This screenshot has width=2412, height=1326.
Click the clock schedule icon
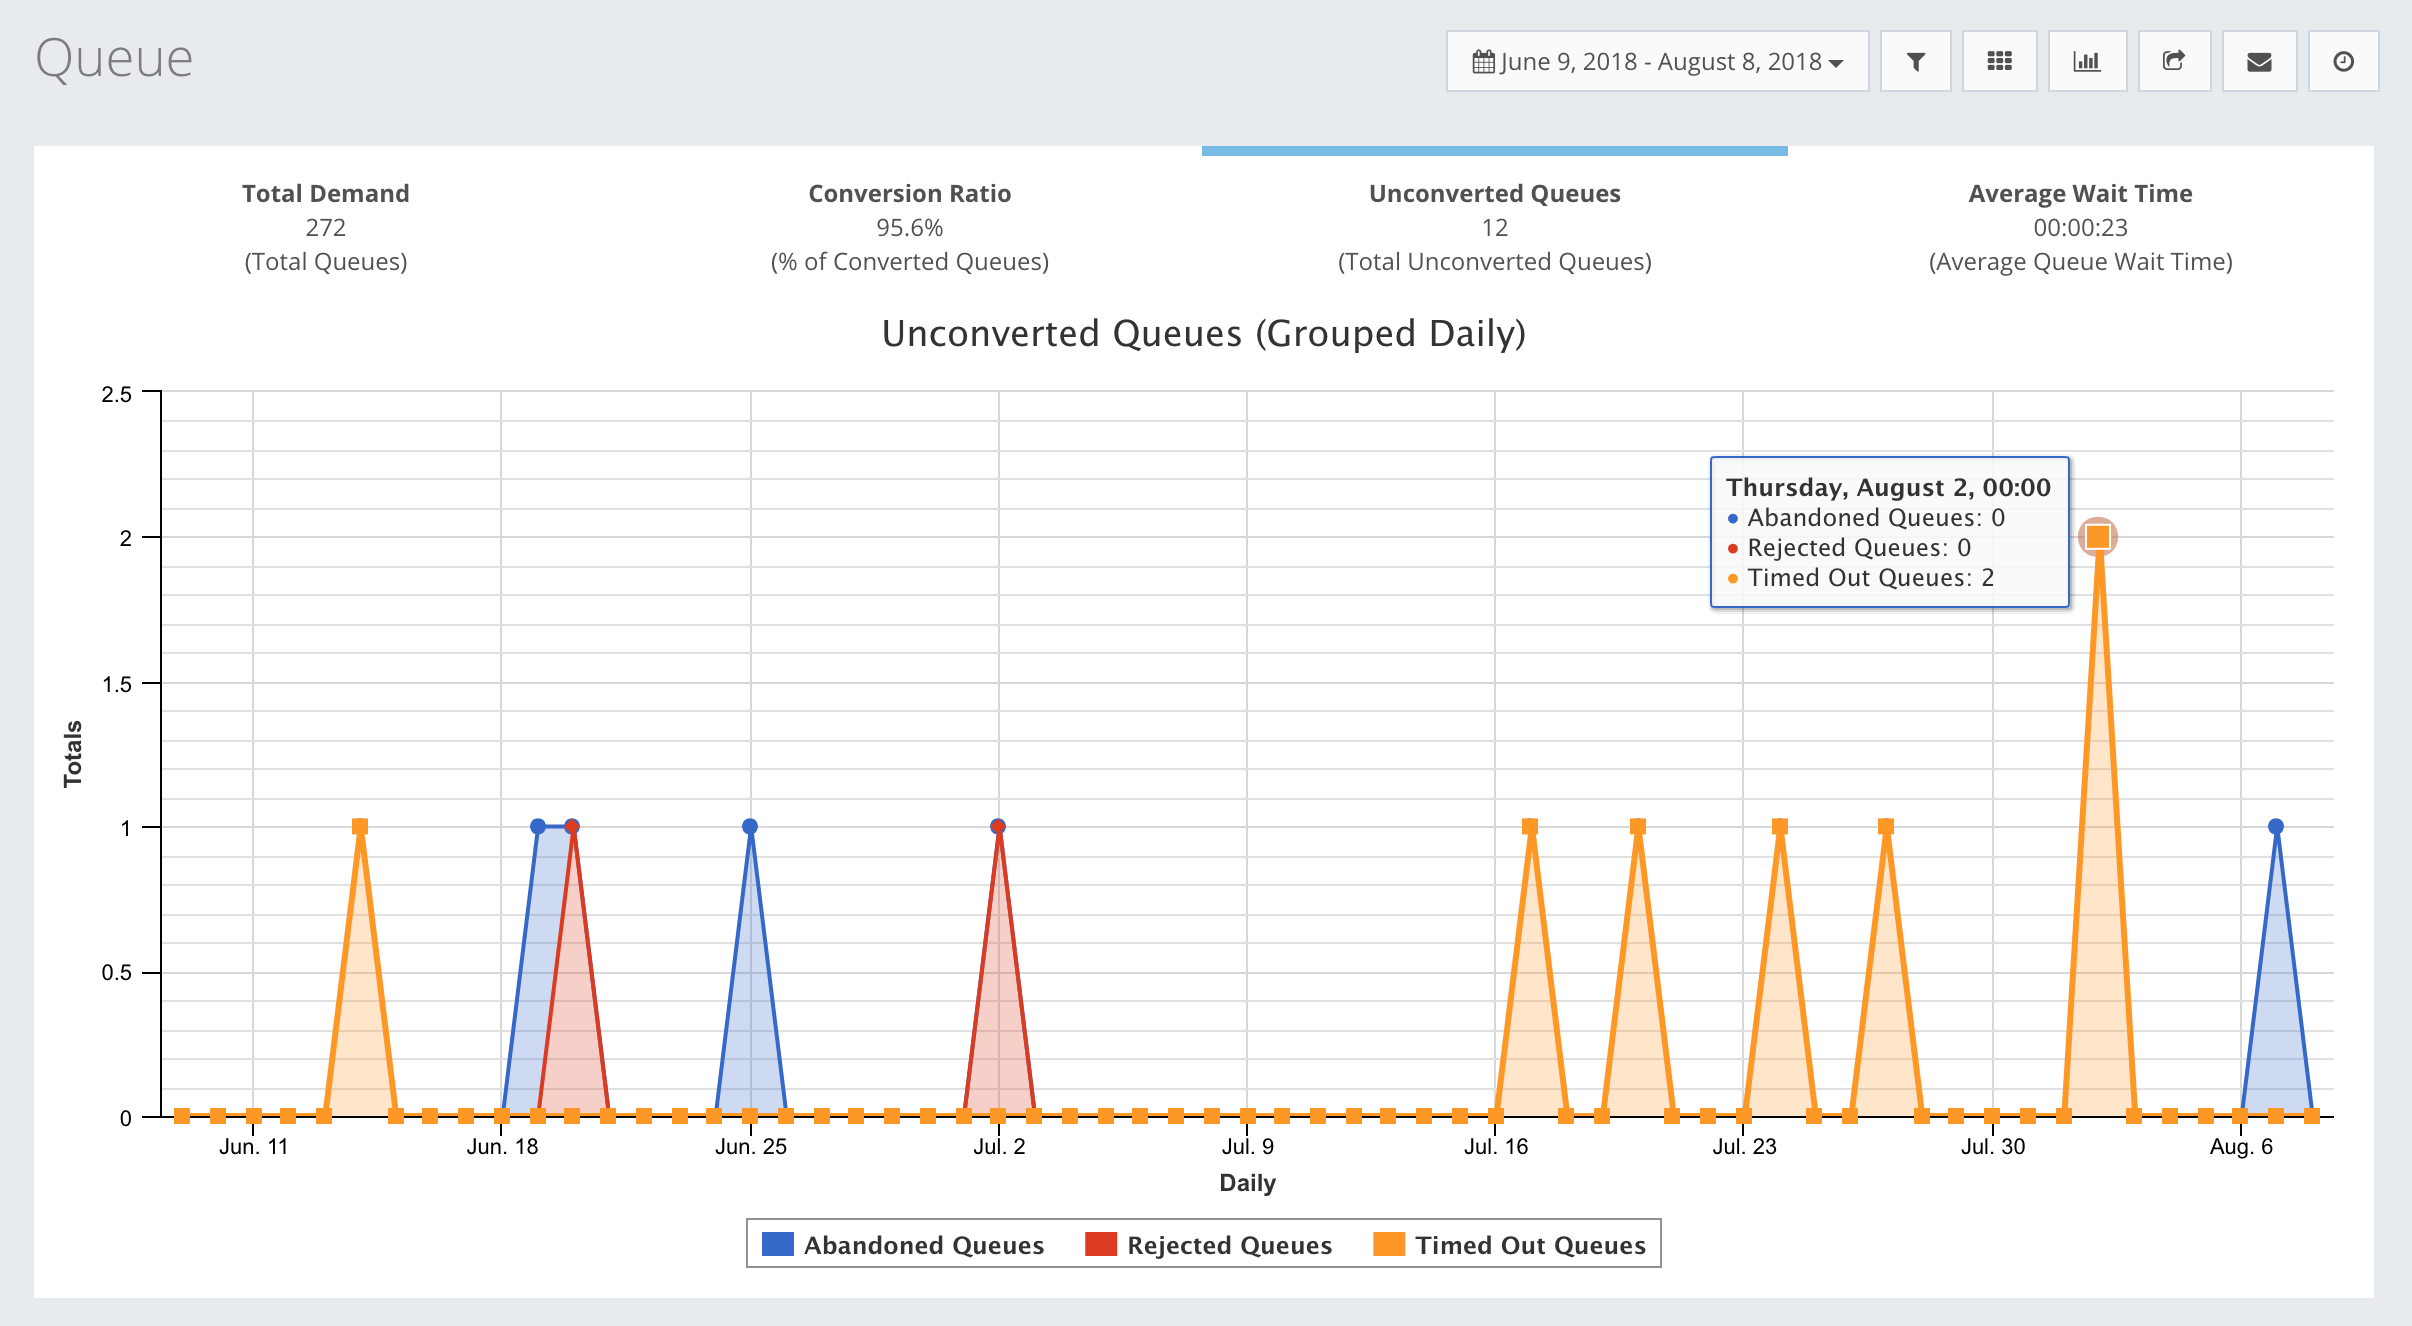[x=2343, y=62]
